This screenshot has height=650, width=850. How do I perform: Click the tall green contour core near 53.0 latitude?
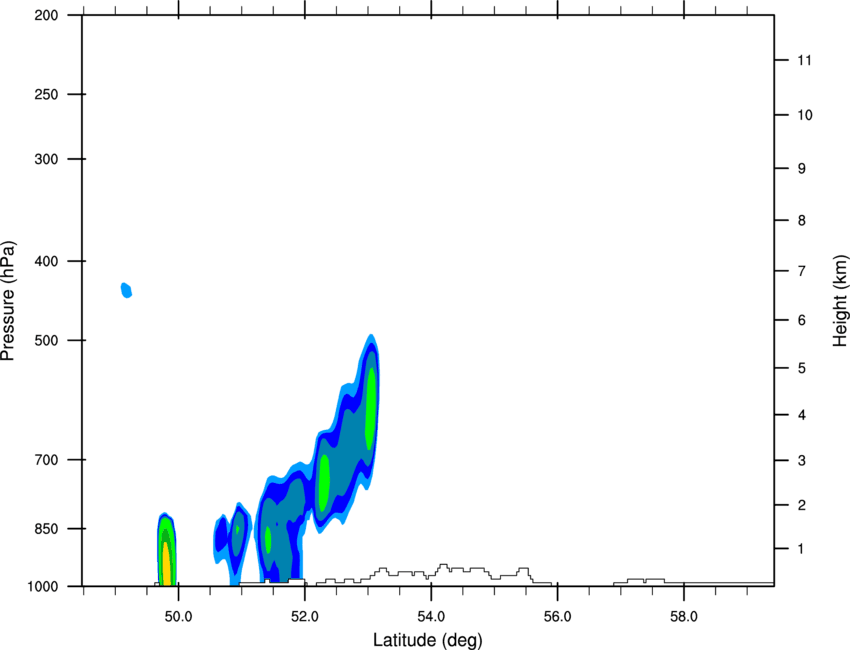click(371, 409)
